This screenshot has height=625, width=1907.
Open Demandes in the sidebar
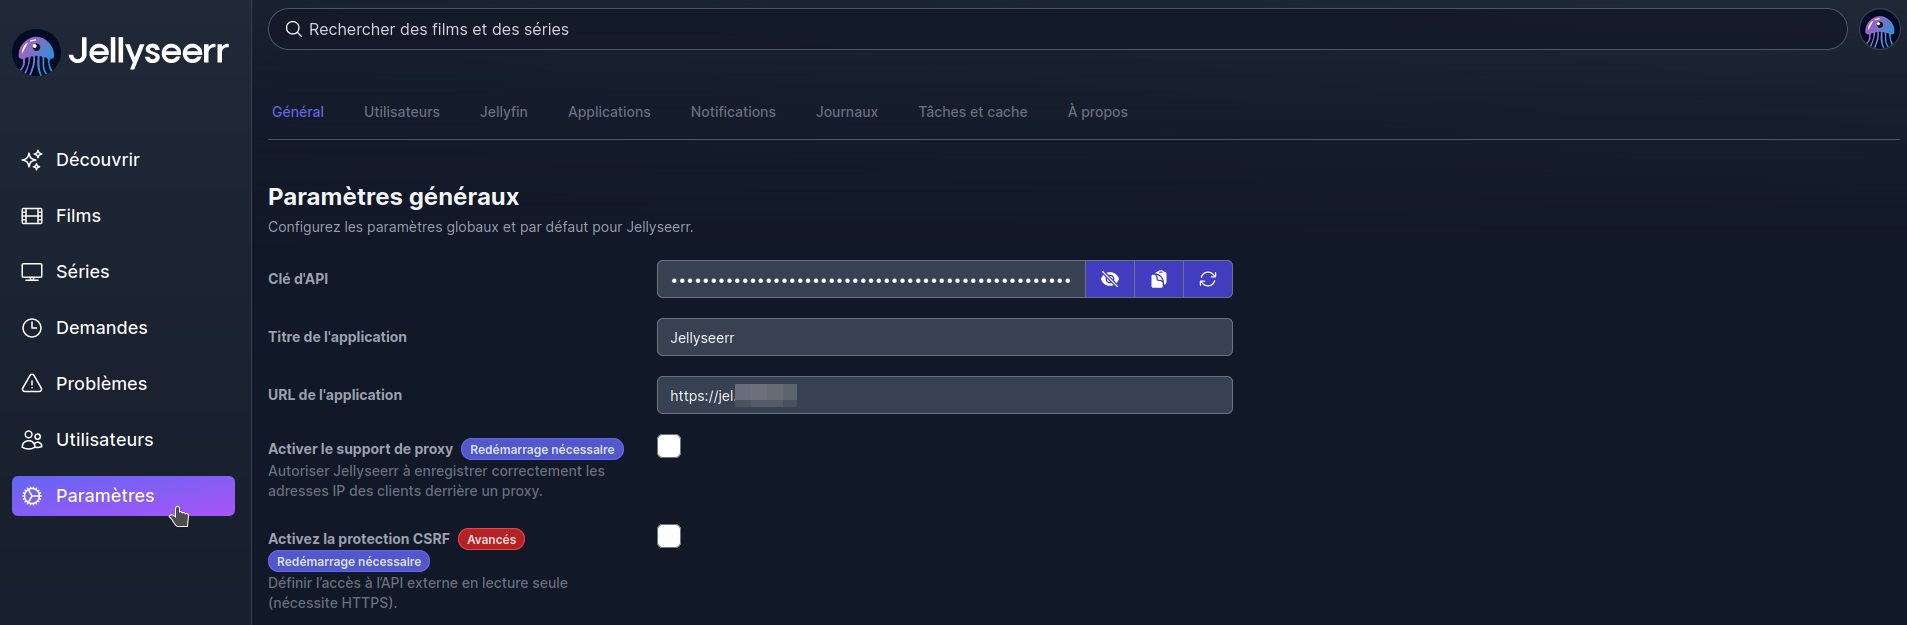[123, 328]
